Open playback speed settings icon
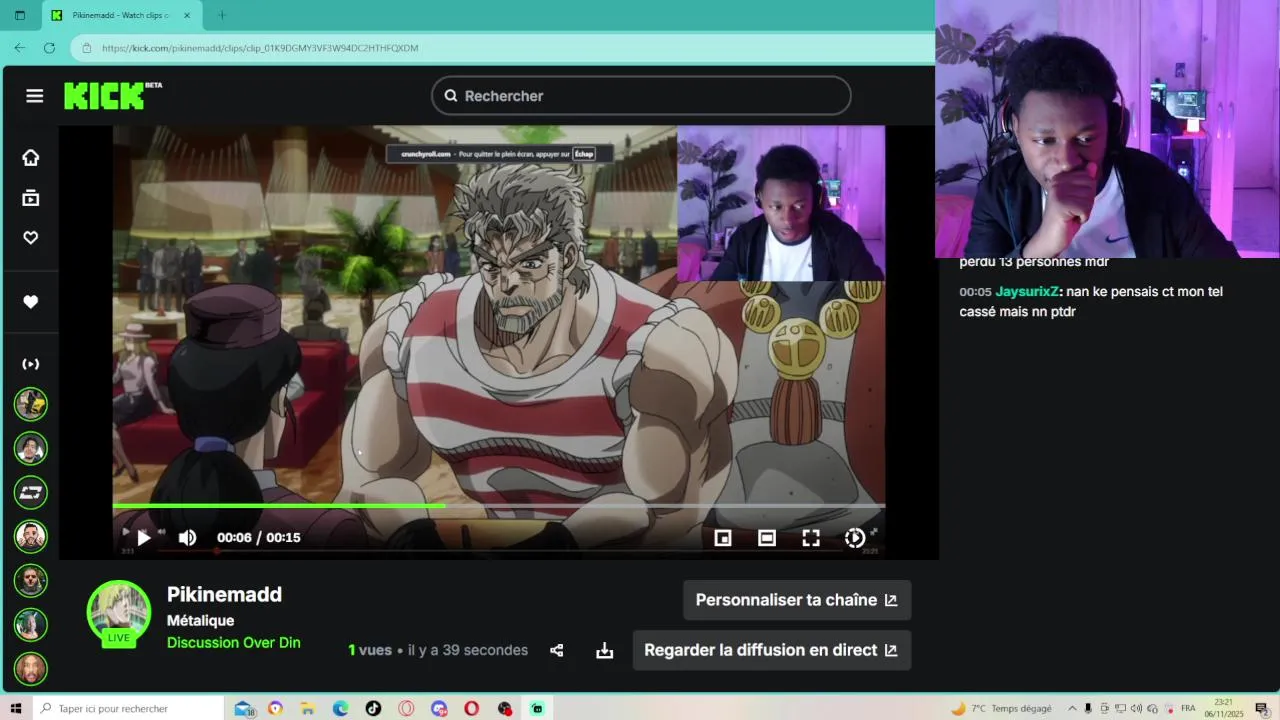 click(855, 538)
